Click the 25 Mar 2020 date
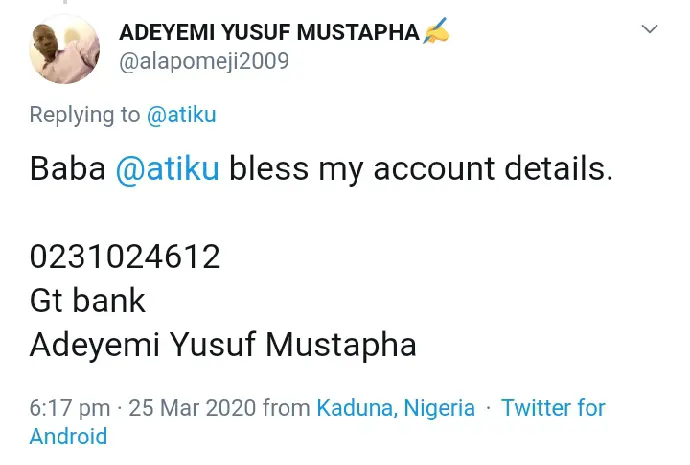 tap(192, 408)
